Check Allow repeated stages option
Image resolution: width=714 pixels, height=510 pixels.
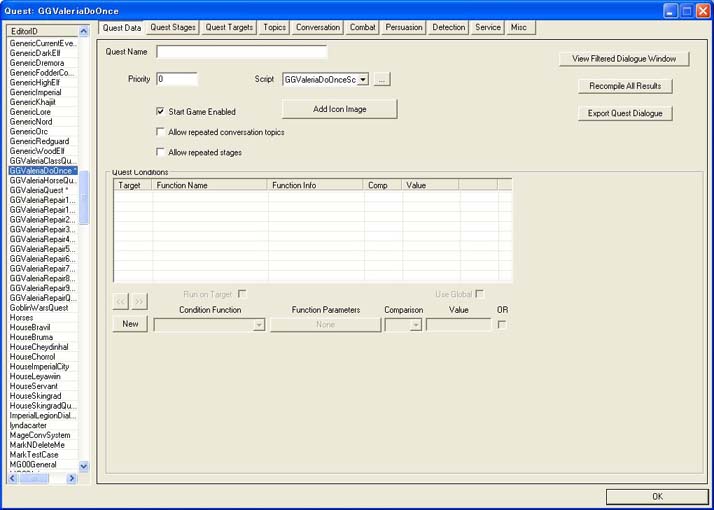160,152
